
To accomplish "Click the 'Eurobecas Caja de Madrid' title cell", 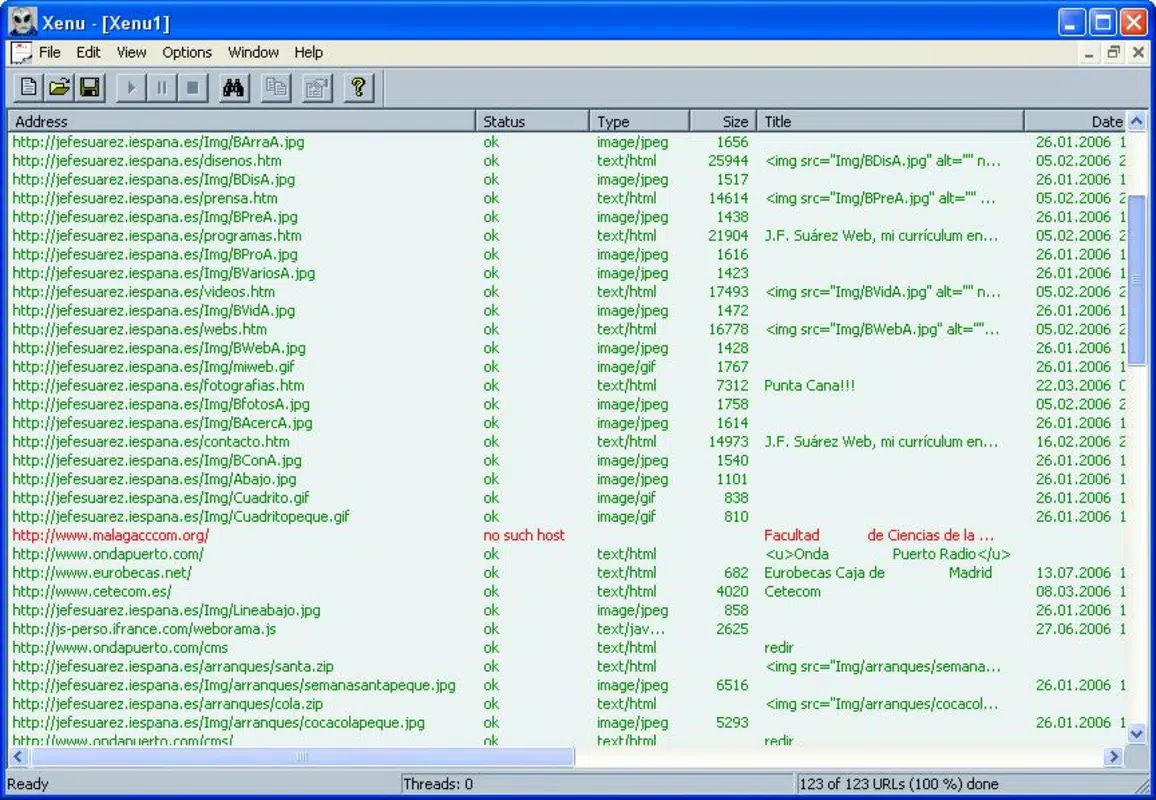I will (x=878, y=573).
